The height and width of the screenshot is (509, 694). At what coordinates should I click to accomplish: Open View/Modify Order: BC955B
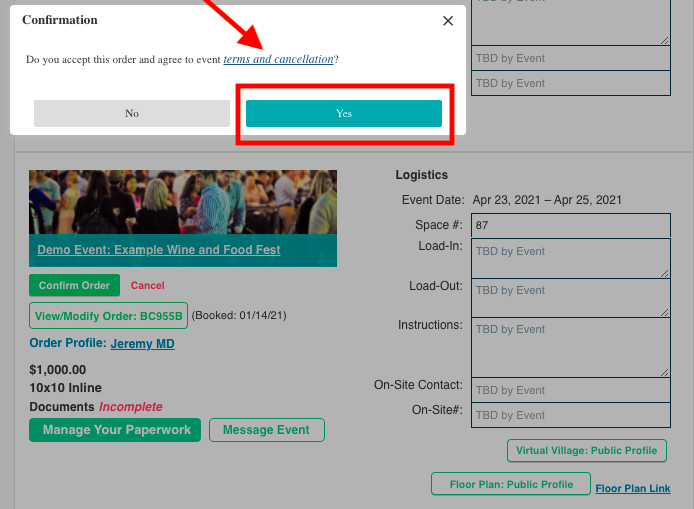108,316
